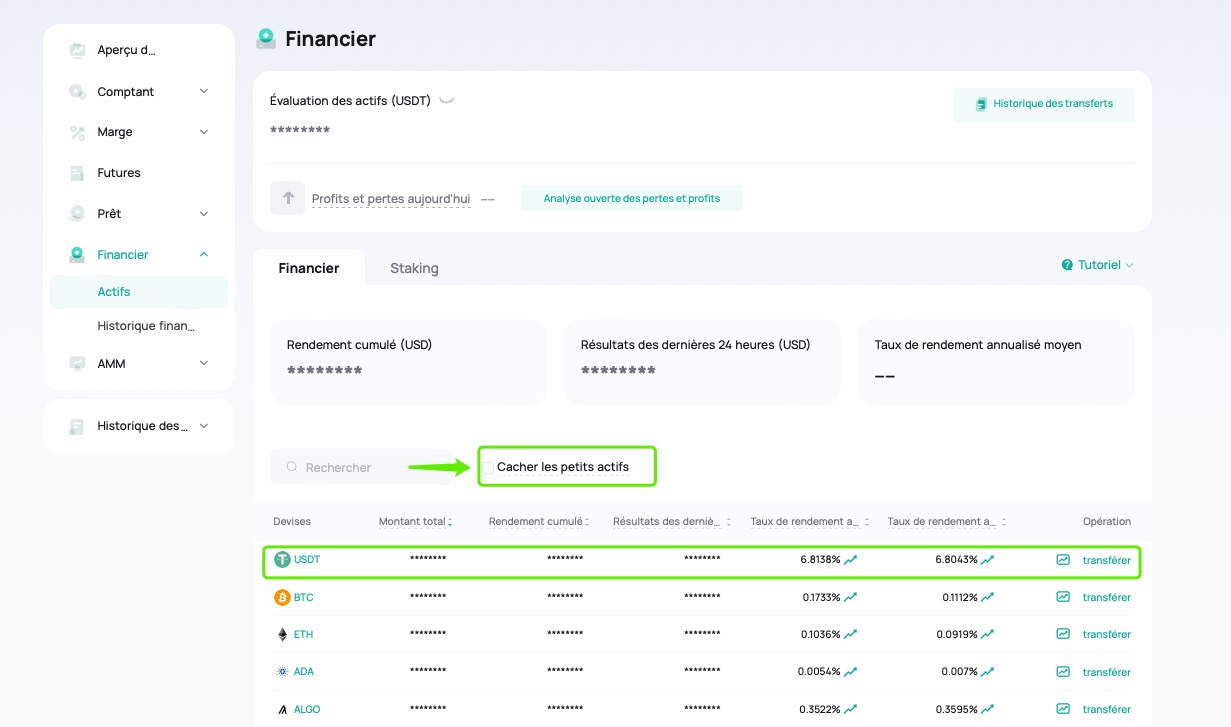Click Analyse ouverte des pertes et profits

coord(631,198)
